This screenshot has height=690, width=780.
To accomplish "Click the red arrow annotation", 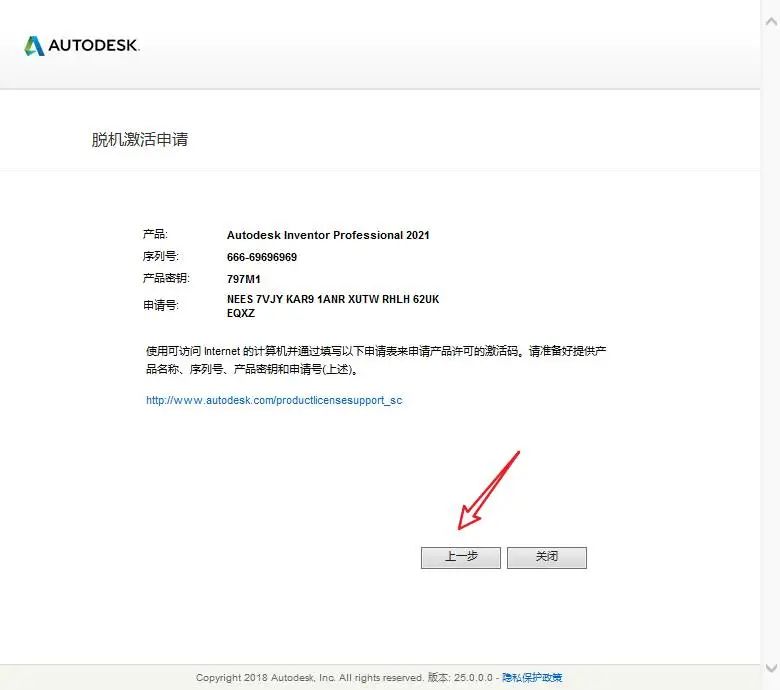I will coord(488,491).
